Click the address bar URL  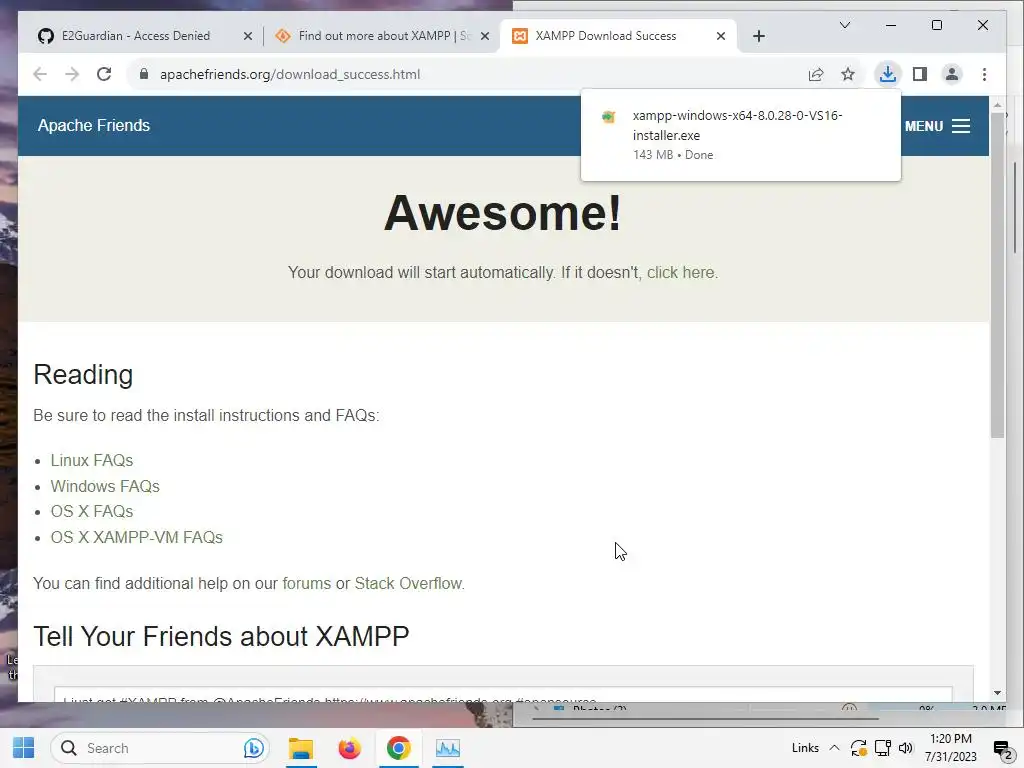(x=290, y=74)
